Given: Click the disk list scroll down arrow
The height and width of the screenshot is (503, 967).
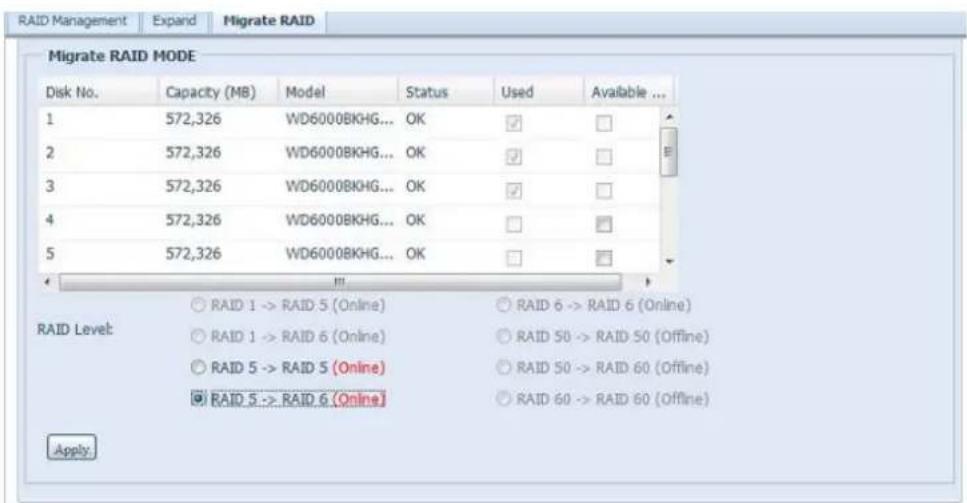Looking at the screenshot, I should (x=669, y=262).
